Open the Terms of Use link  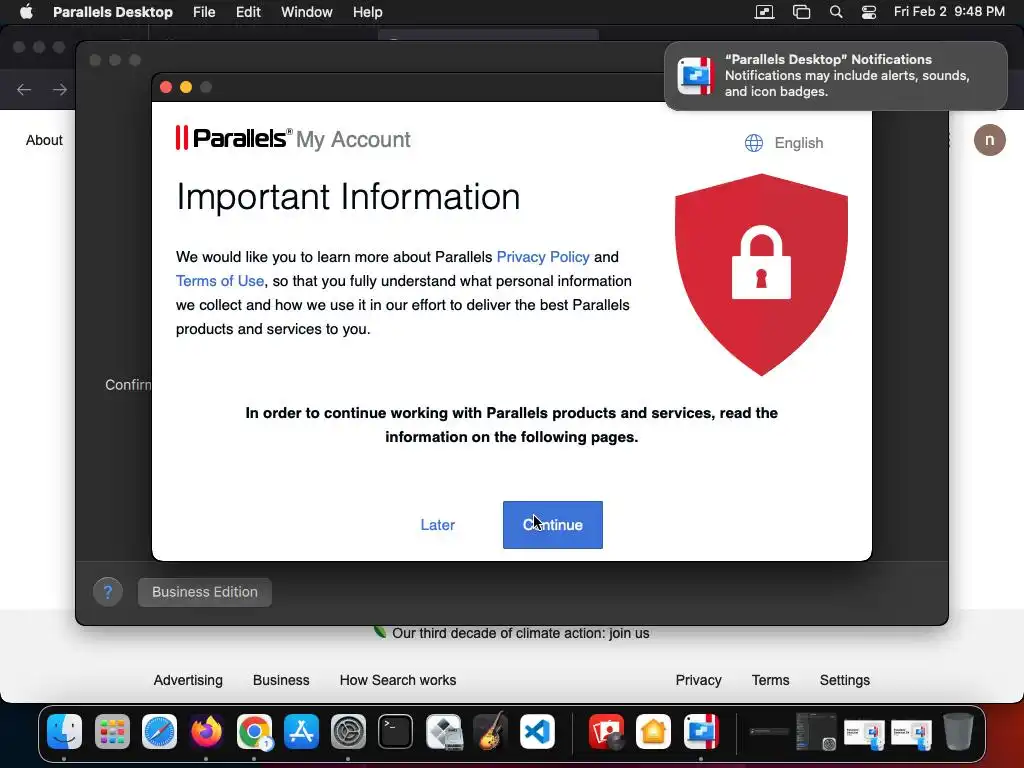click(x=220, y=281)
